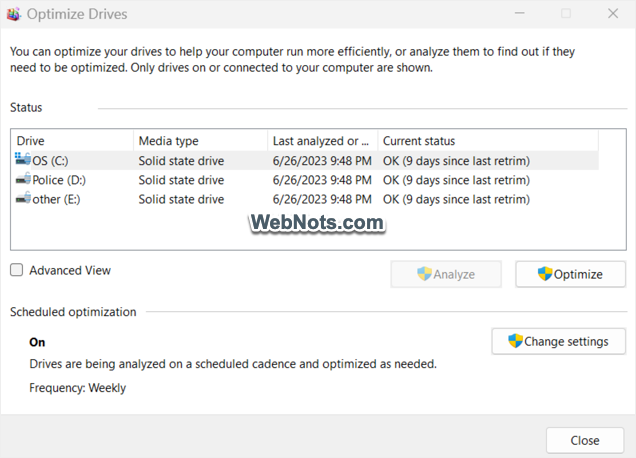636x458 pixels.
Task: Minimize the Optimize Drives window
Action: [520, 13]
